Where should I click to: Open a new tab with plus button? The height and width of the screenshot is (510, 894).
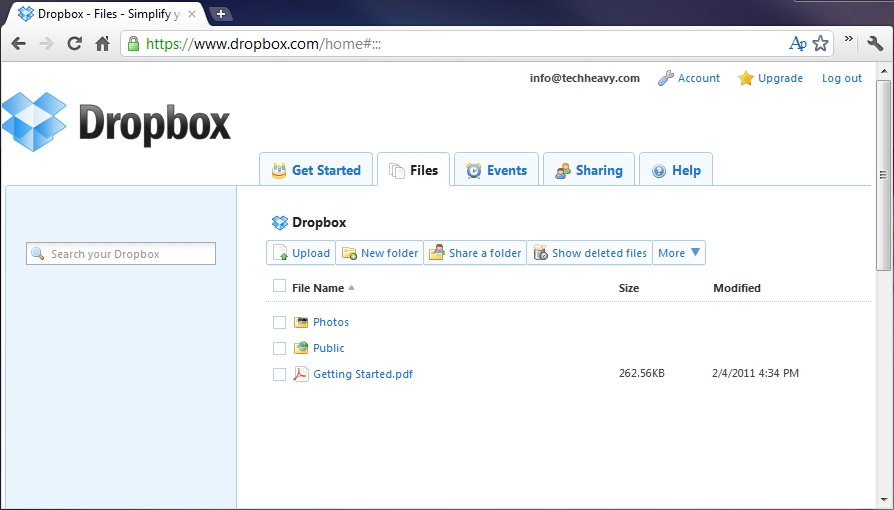tap(221, 14)
